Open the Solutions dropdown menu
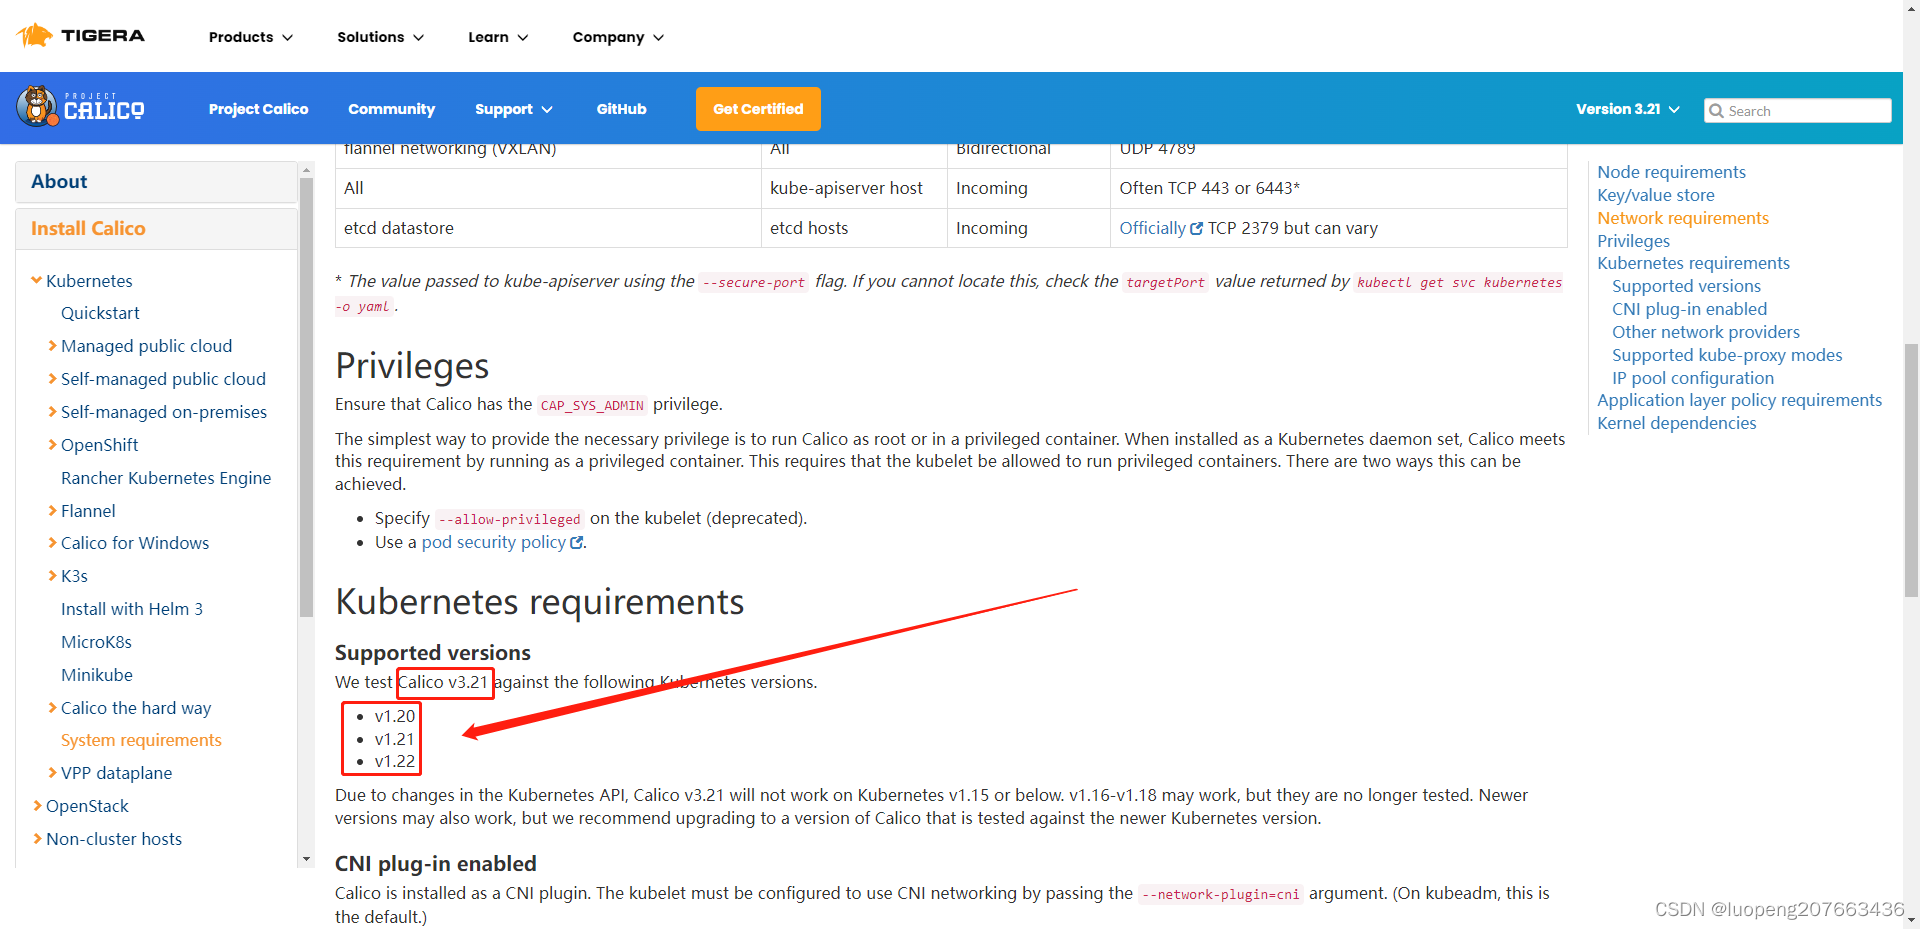The width and height of the screenshot is (1920, 929). click(380, 37)
